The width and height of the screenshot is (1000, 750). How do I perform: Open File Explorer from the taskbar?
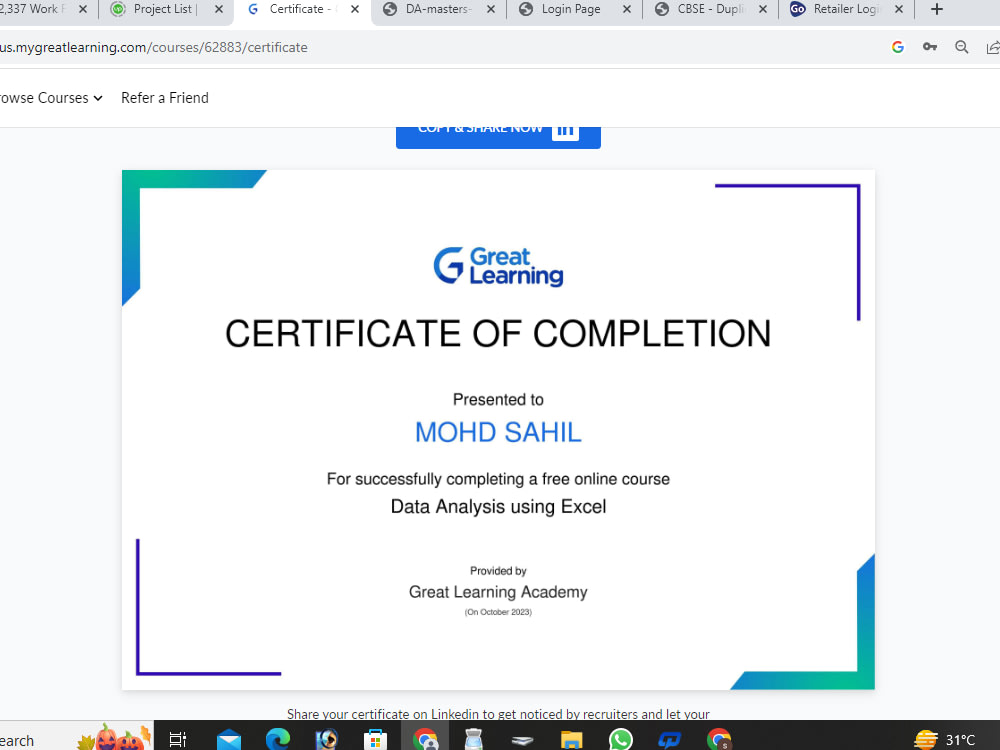coord(571,740)
